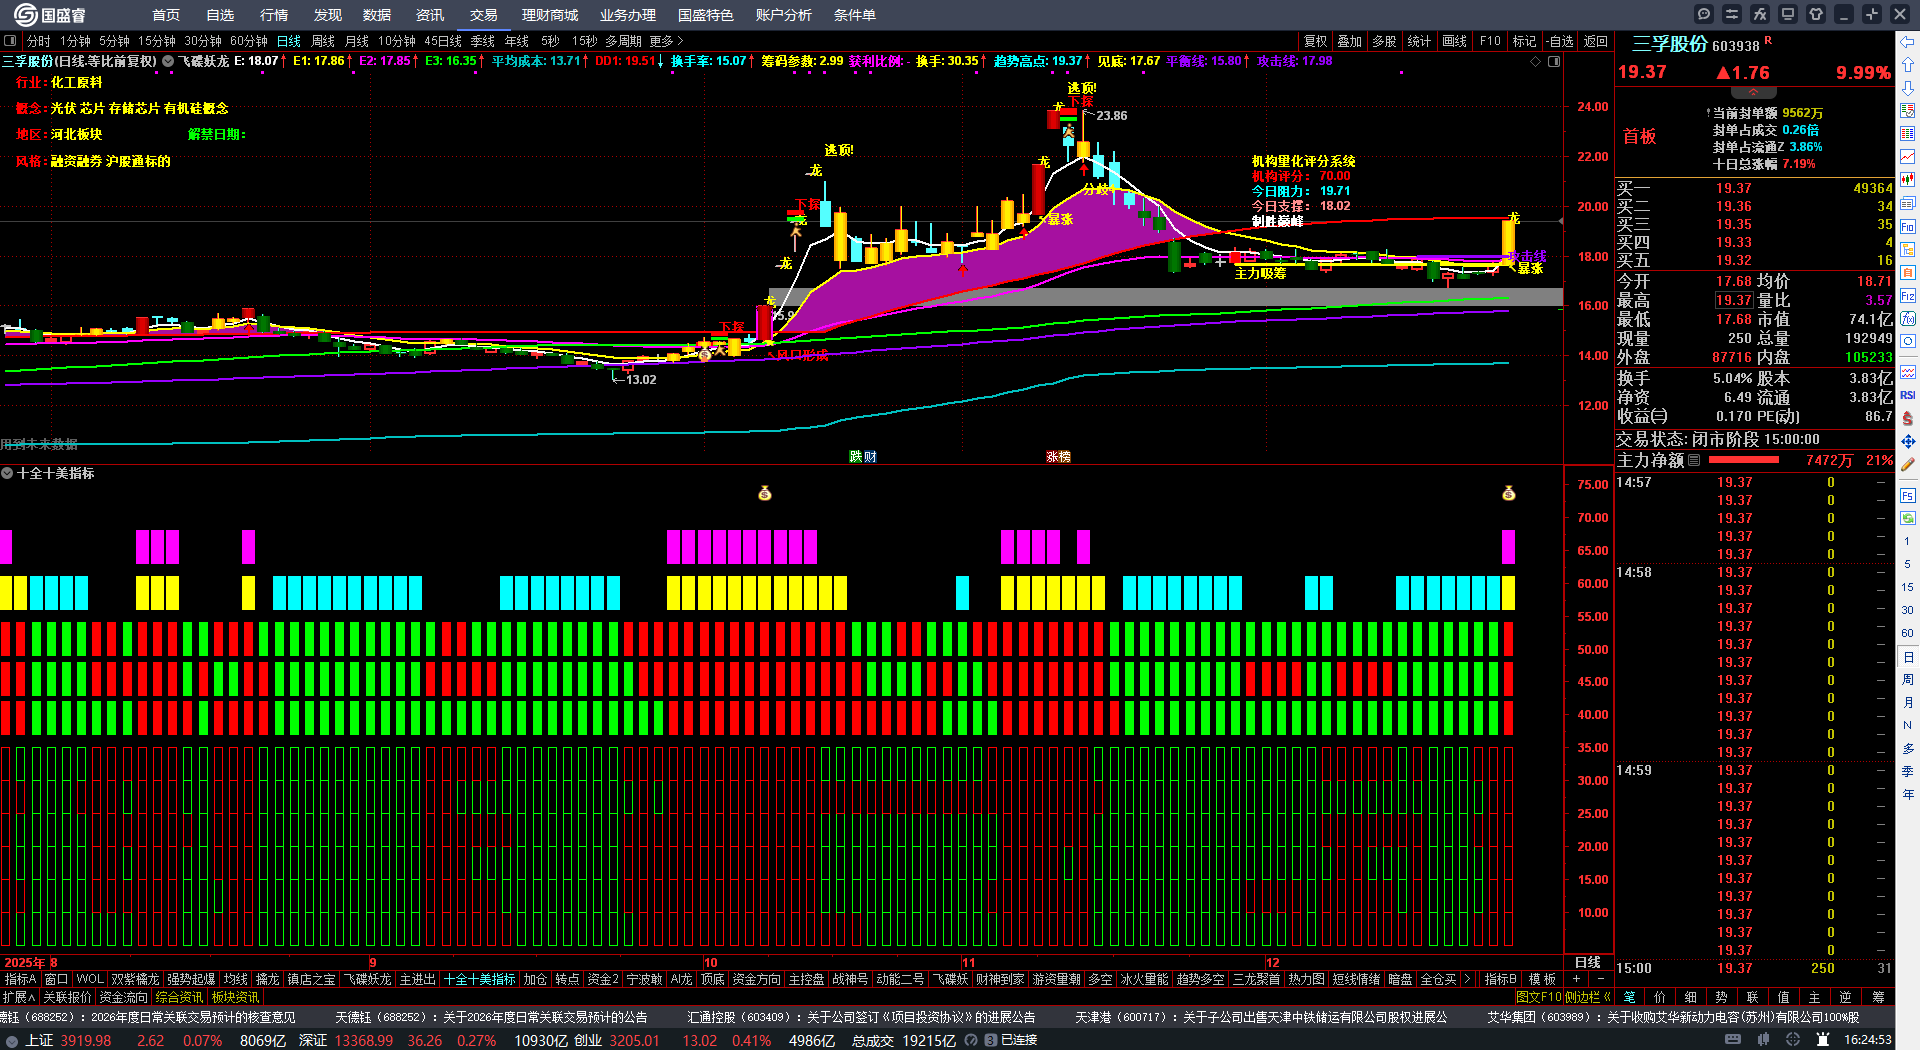Toggle the 分时 view
This screenshot has width=1920, height=1050.
38,41
